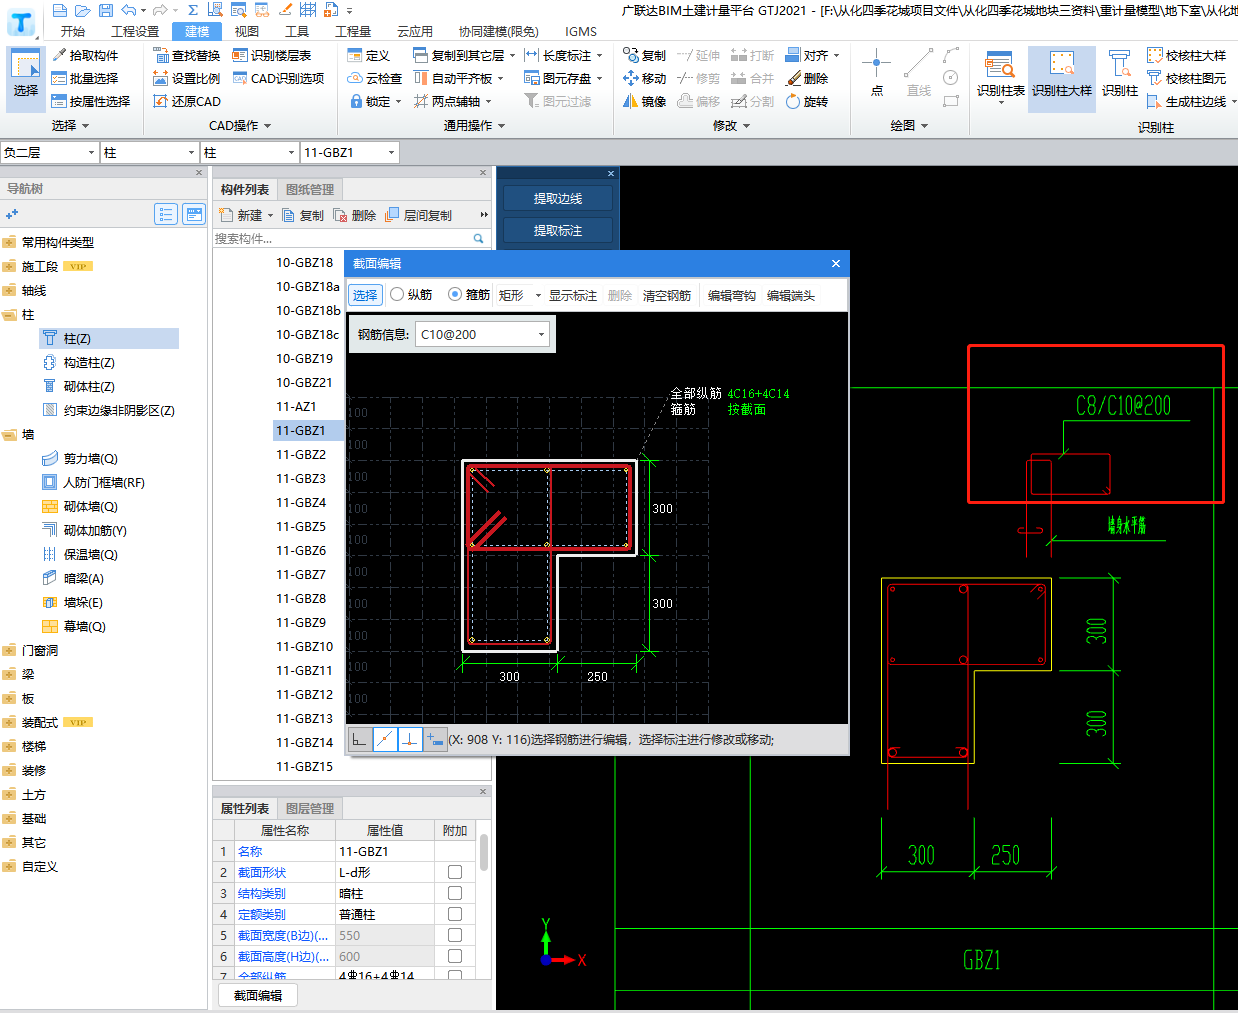Switch to the 图纸管理 tab
The image size is (1238, 1013).
tap(310, 189)
